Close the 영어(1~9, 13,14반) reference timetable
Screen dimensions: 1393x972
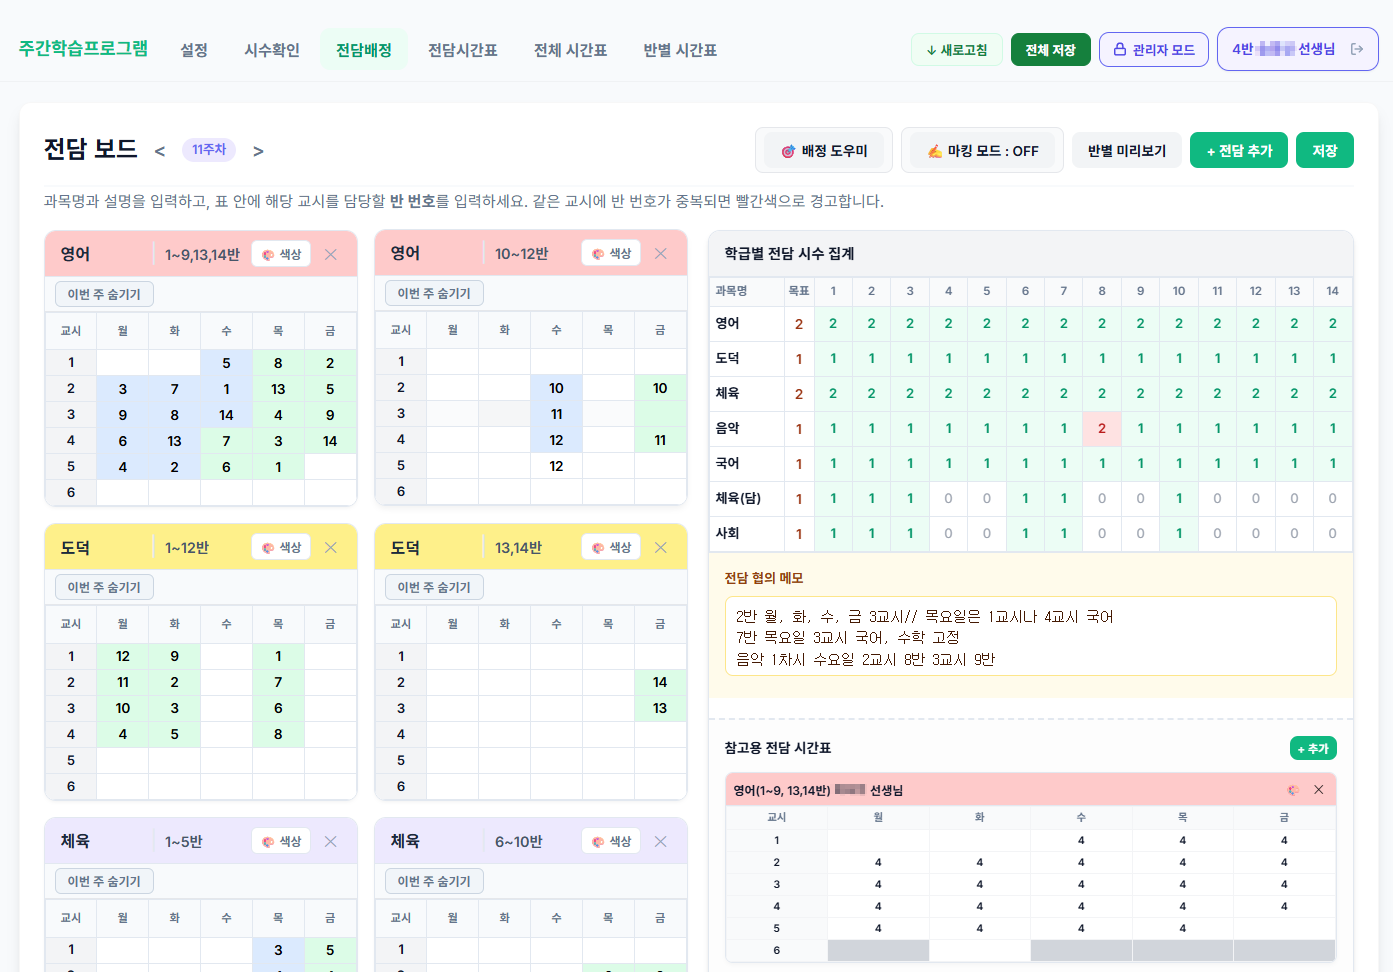[1319, 790]
